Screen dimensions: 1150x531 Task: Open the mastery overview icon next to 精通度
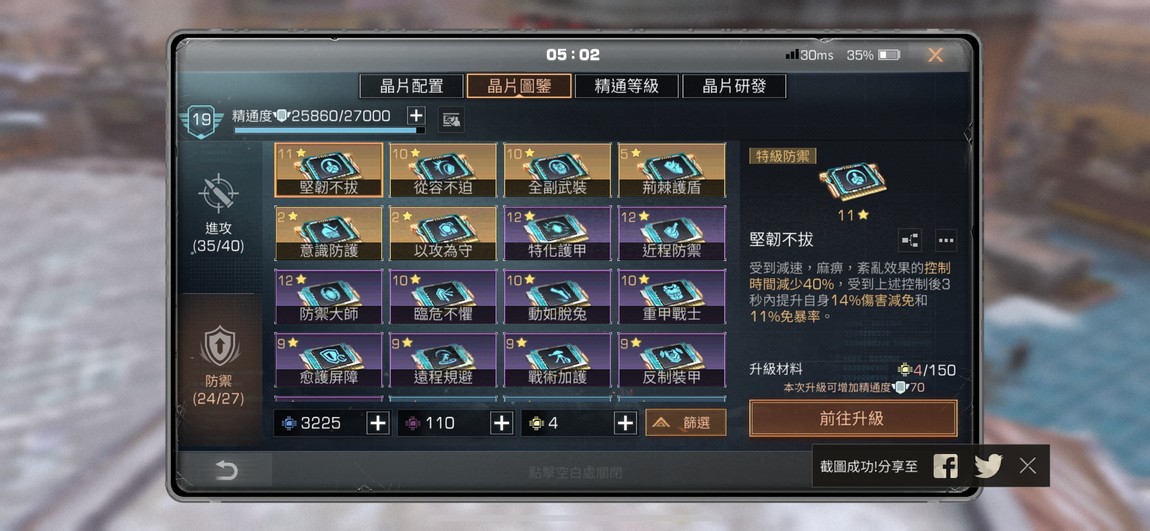pyautogui.click(x=451, y=119)
